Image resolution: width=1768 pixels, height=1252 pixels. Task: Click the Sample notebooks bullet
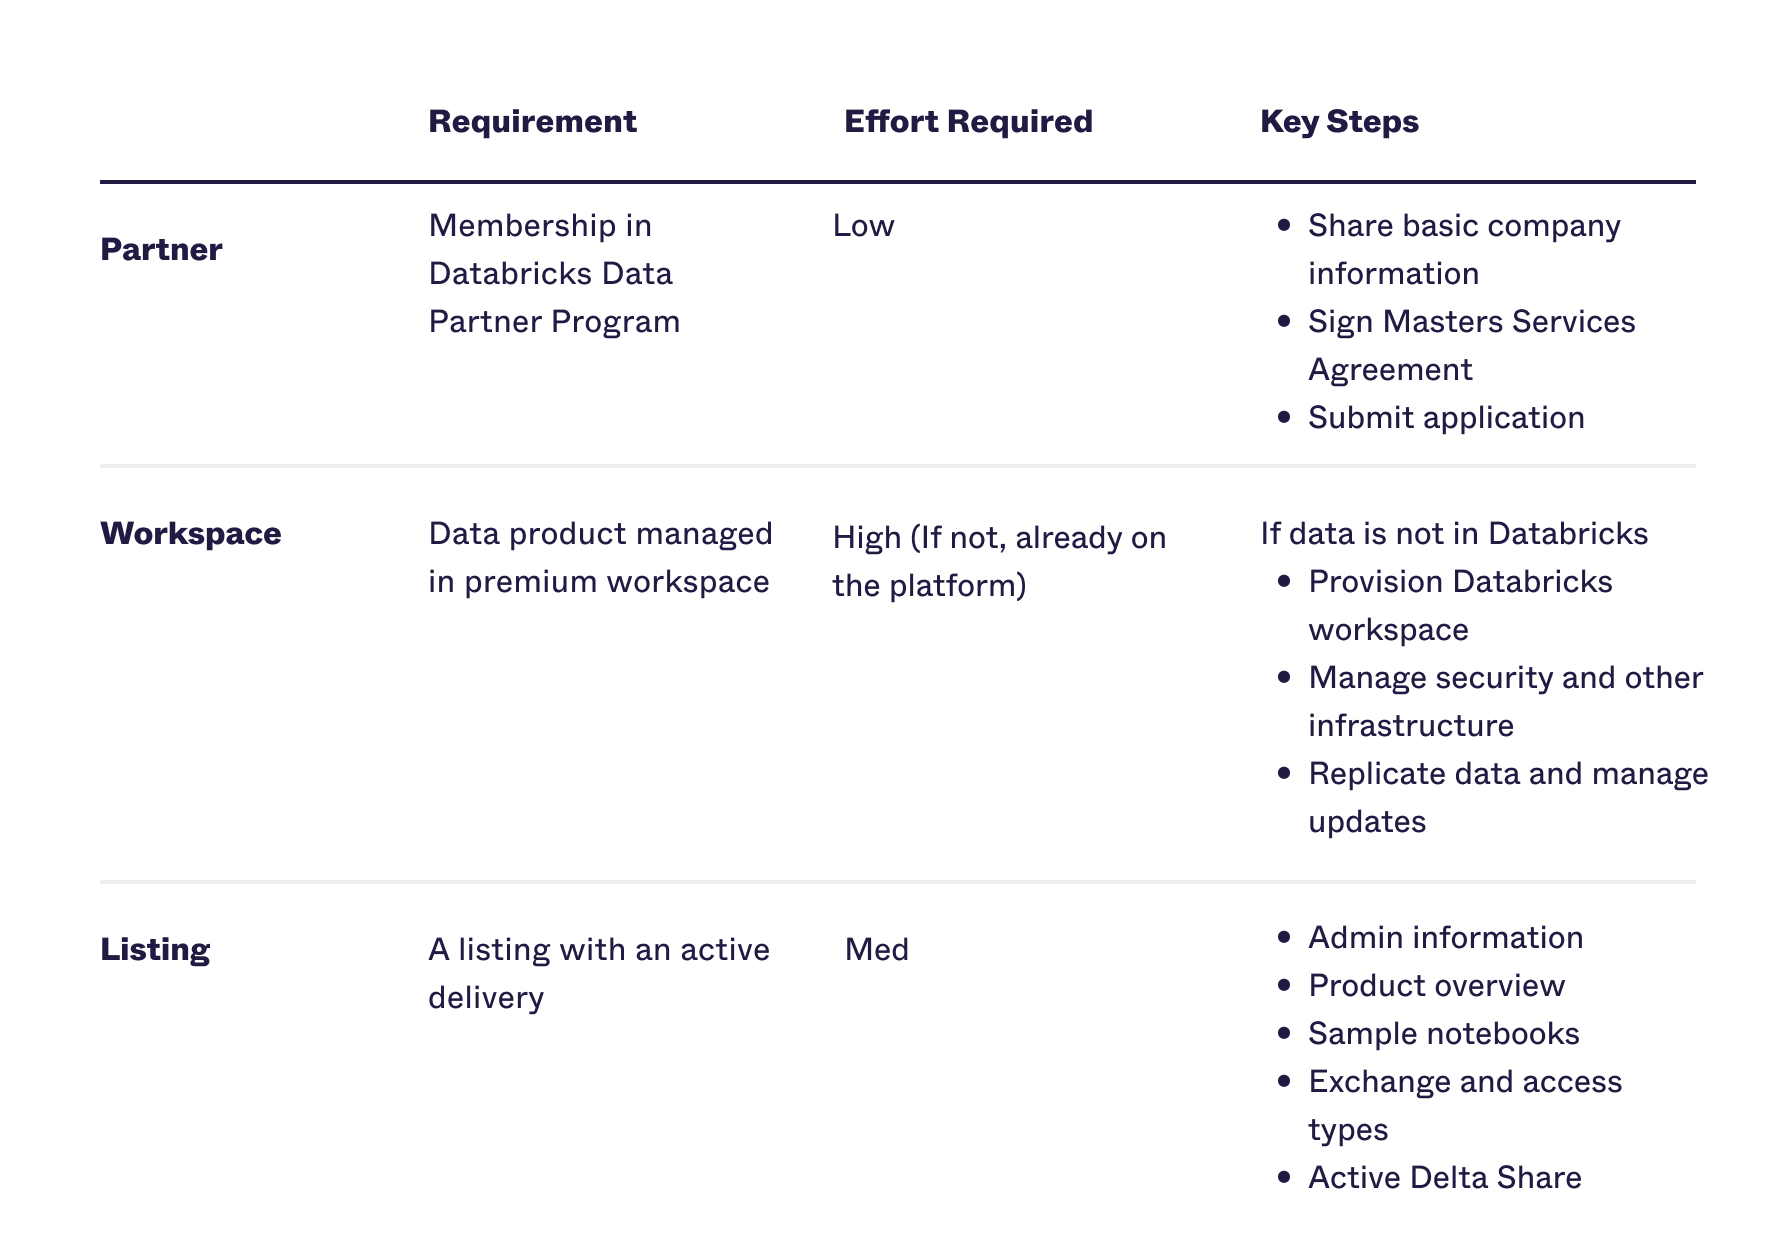tap(1443, 1034)
